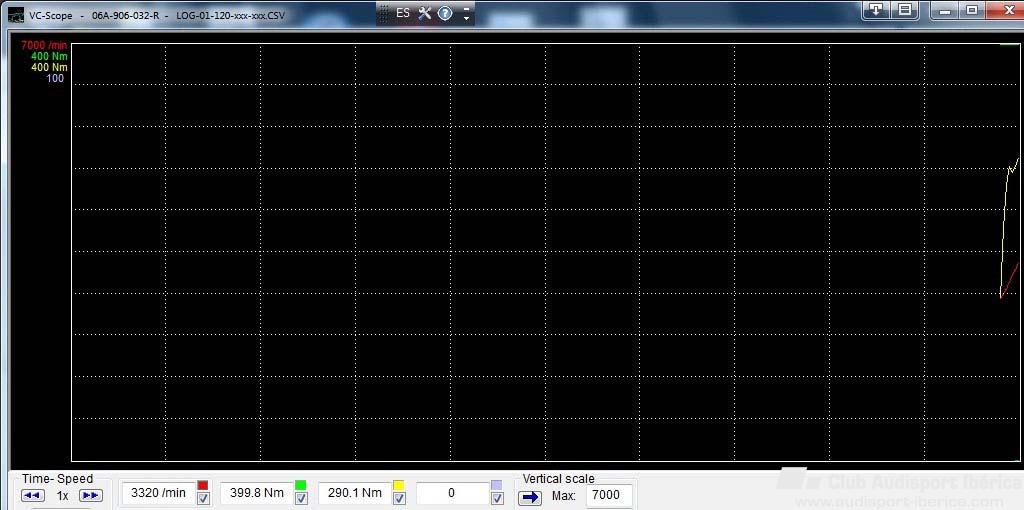Maximize the VC-Scope window
This screenshot has width=1024, height=510.
[x=972, y=10]
